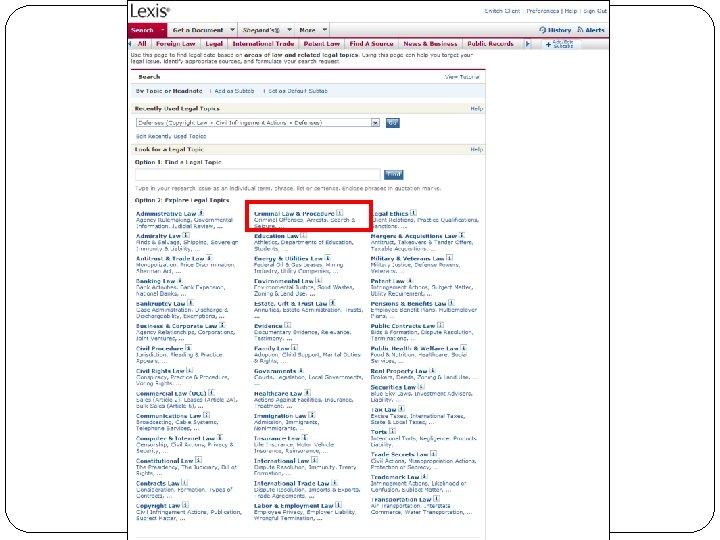Open info icon beside Administrative Law
This screenshot has width=720, height=540.
coord(201,213)
